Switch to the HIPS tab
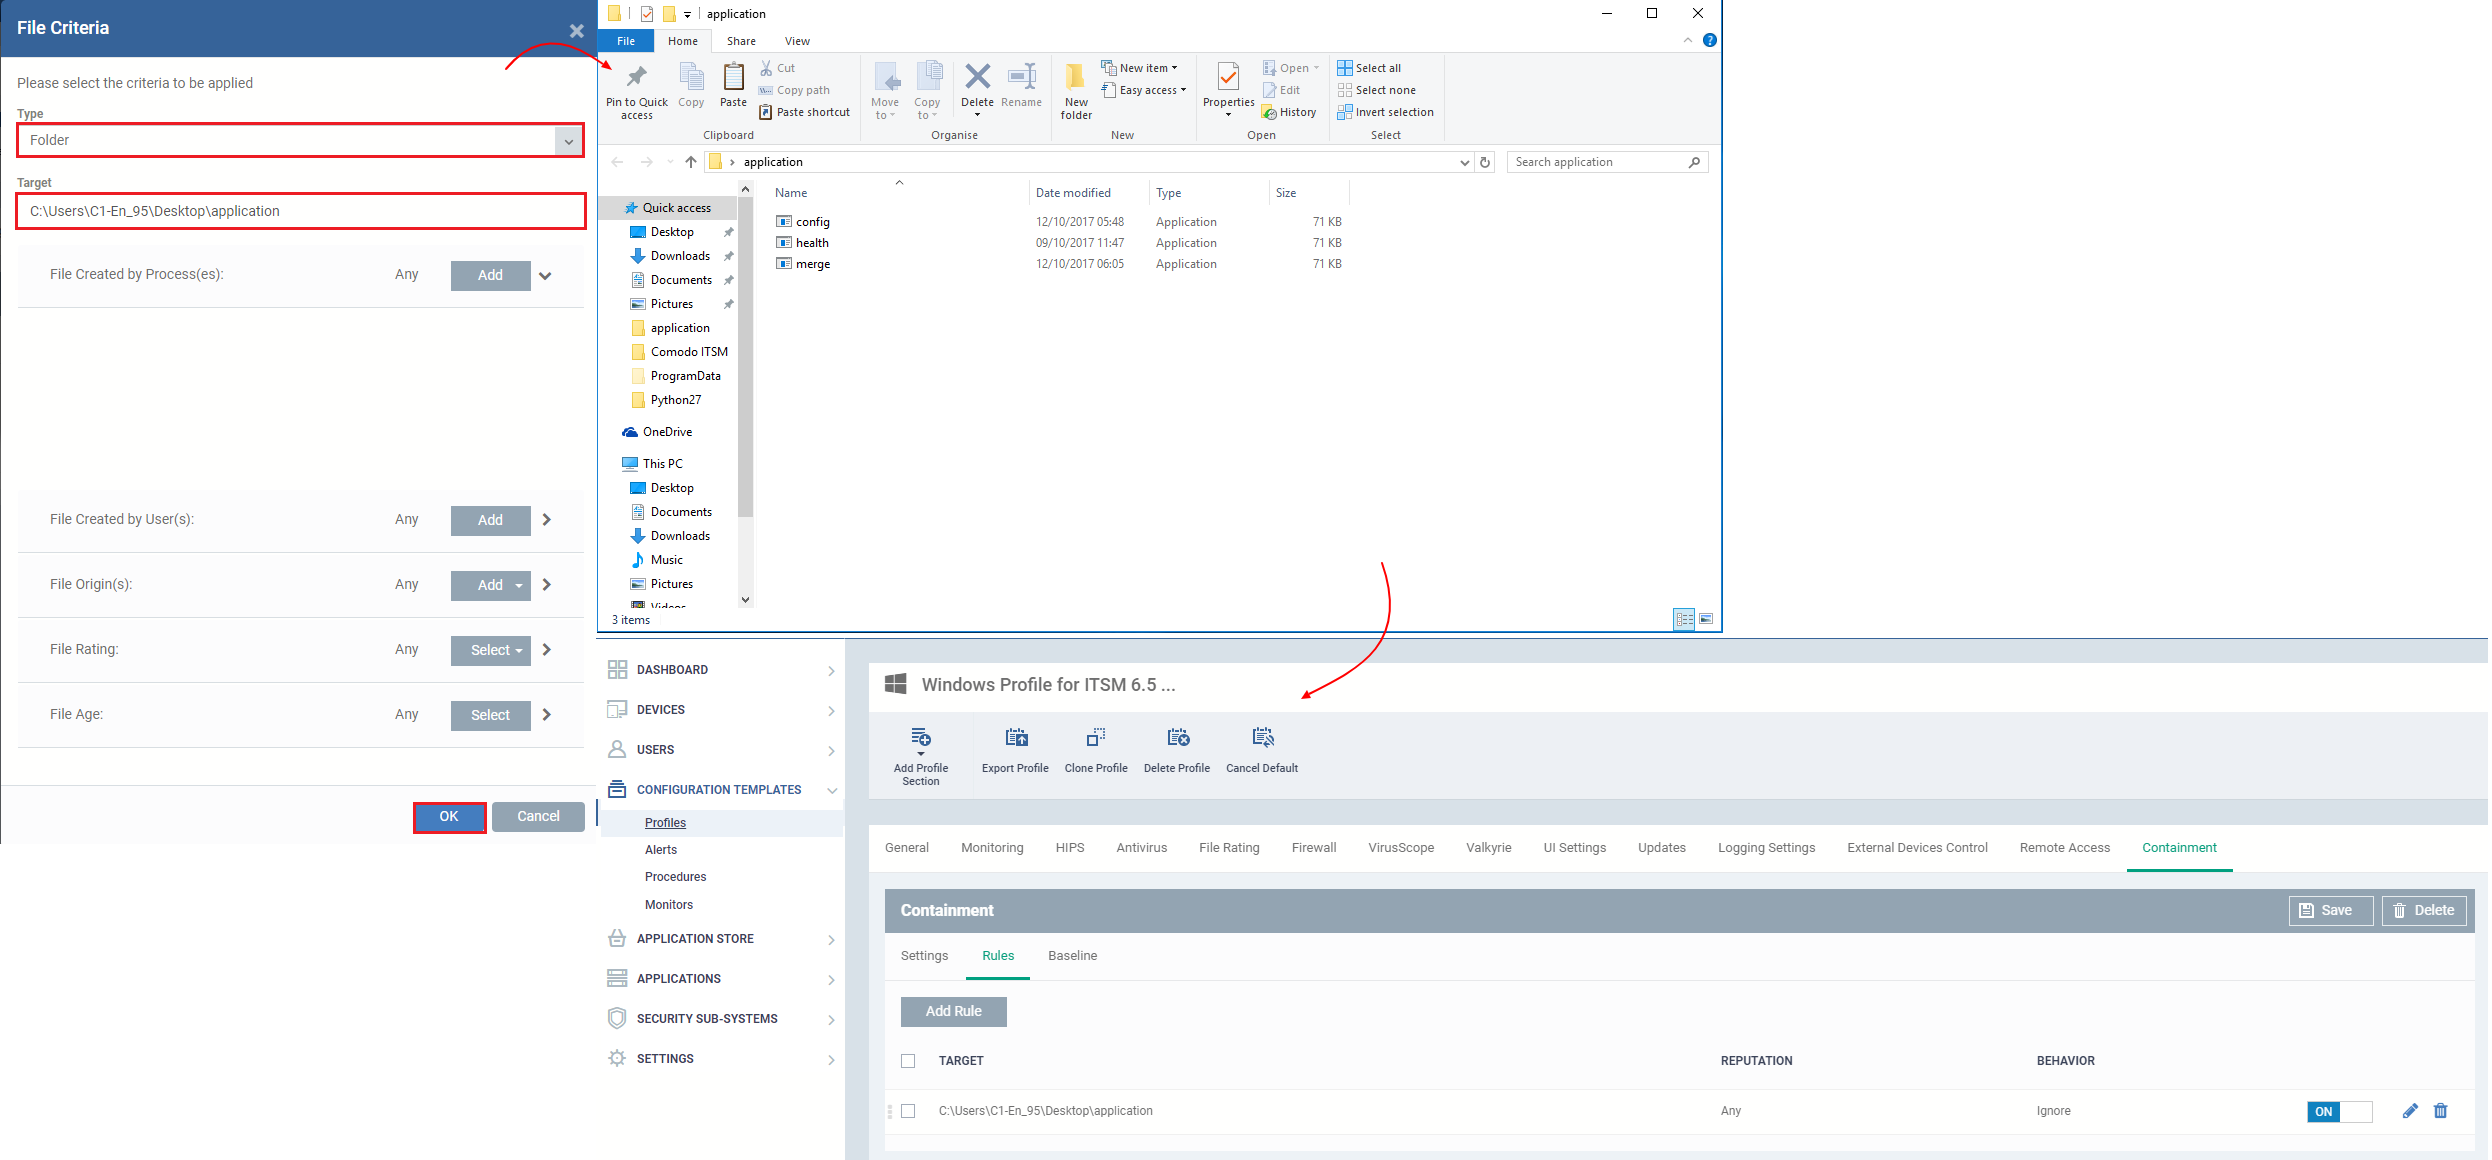The width and height of the screenshot is (2492, 1160). click(1070, 848)
